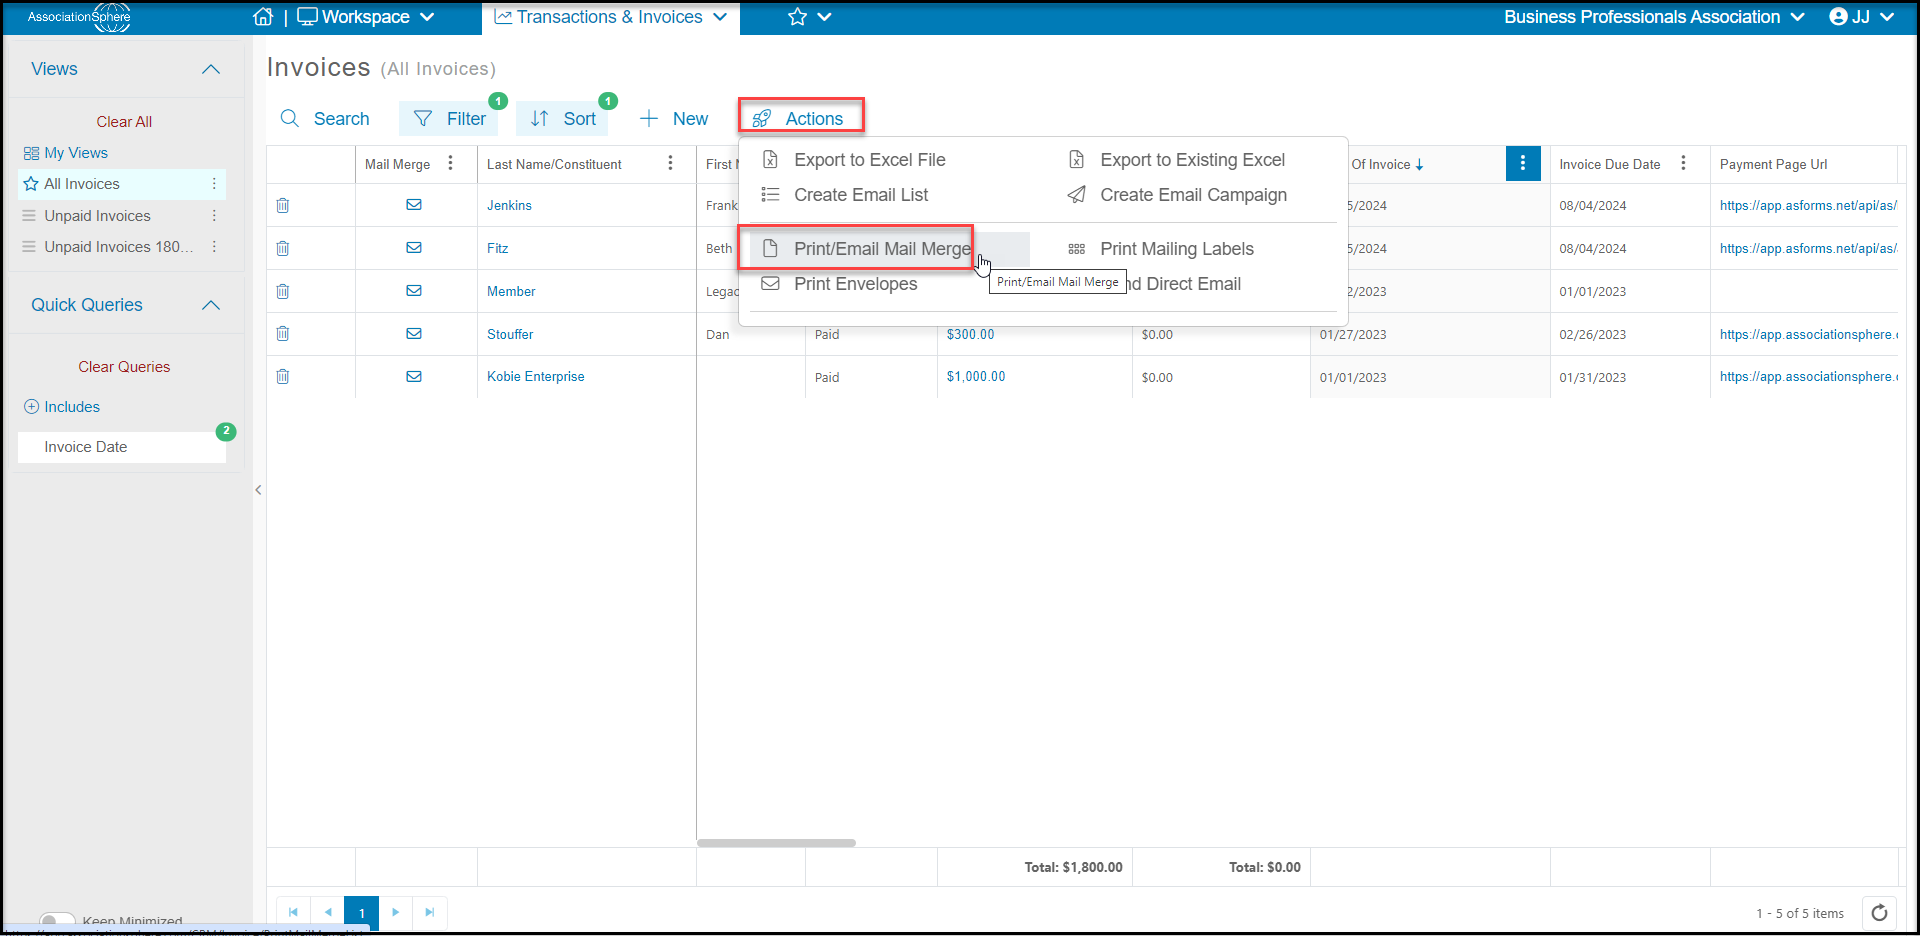Open the favorites star menu
The image size is (1920, 936).
[x=809, y=17]
